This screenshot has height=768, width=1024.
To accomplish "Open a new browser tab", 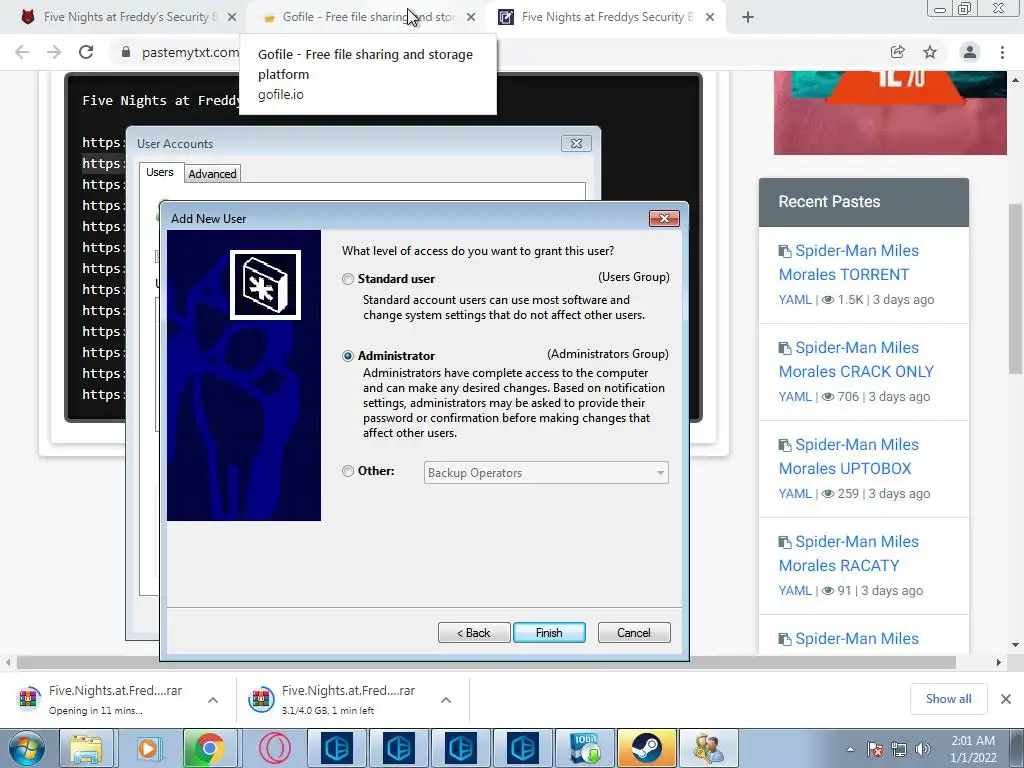I will 748,18.
